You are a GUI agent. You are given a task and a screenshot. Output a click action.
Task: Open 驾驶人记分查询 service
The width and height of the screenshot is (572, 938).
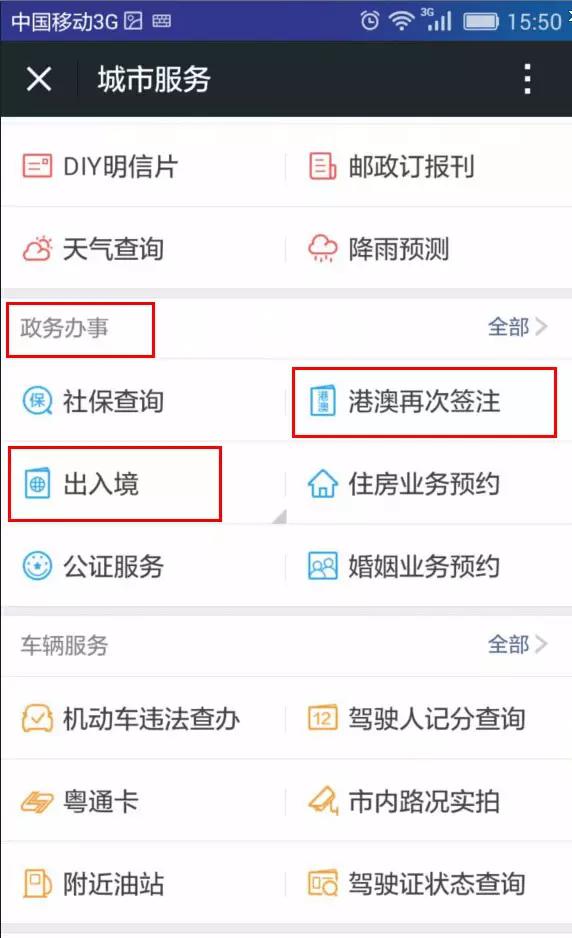(416, 718)
